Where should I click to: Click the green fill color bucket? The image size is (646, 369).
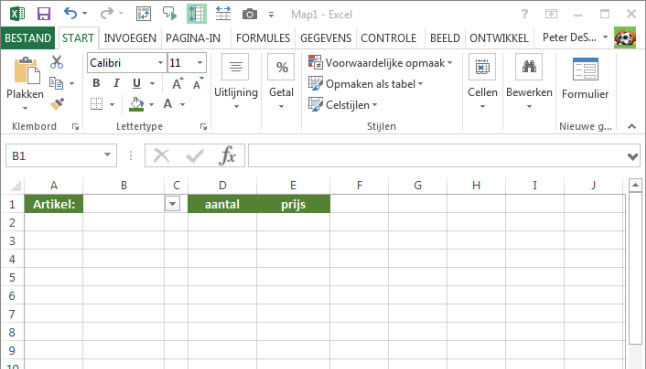coord(136,104)
